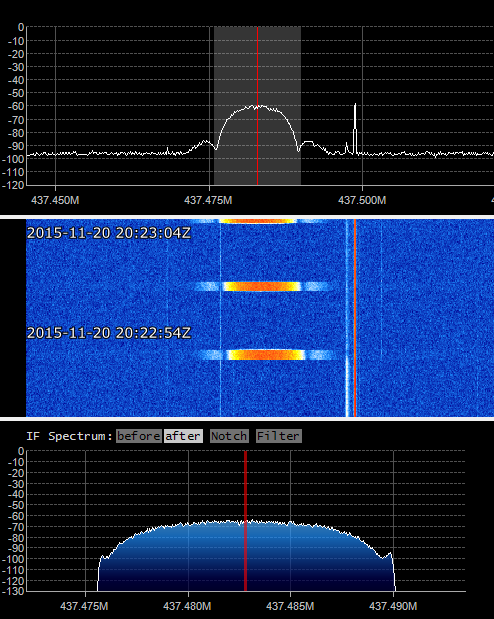This screenshot has height=619, width=494.
Task: Click the 437.475M frequency label in top spectrum
Action: point(208,200)
